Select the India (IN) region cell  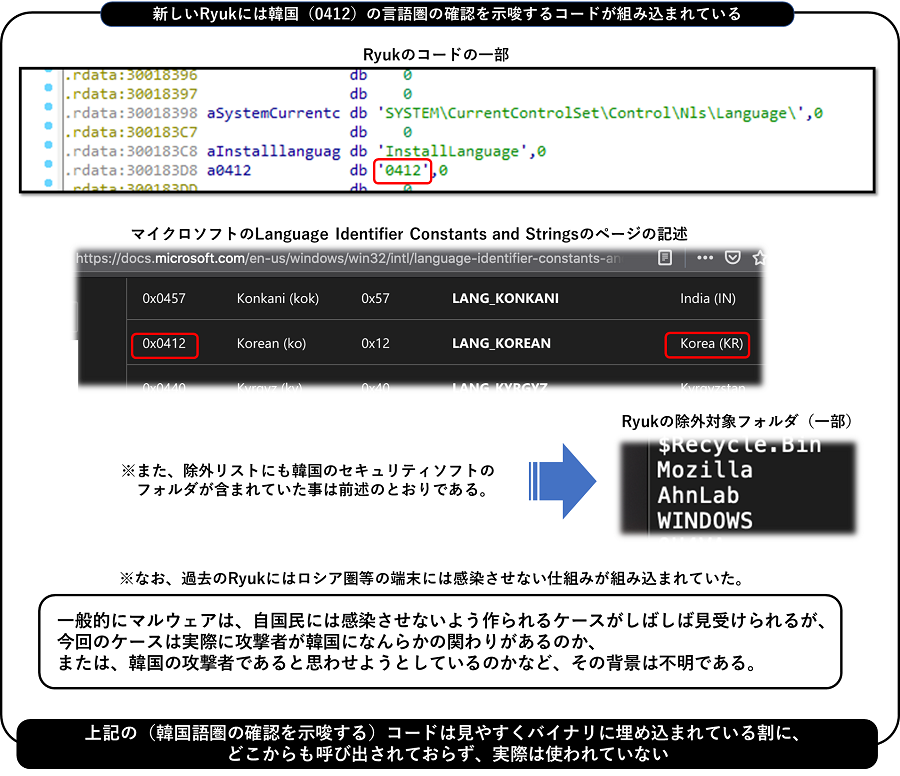708,298
